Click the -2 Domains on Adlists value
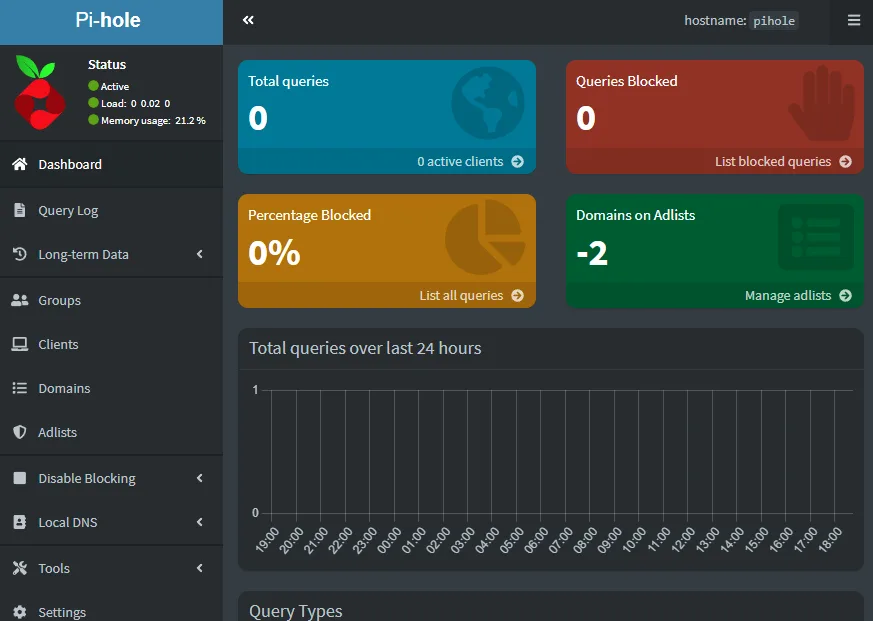Viewport: 873px width, 621px height. tap(592, 253)
